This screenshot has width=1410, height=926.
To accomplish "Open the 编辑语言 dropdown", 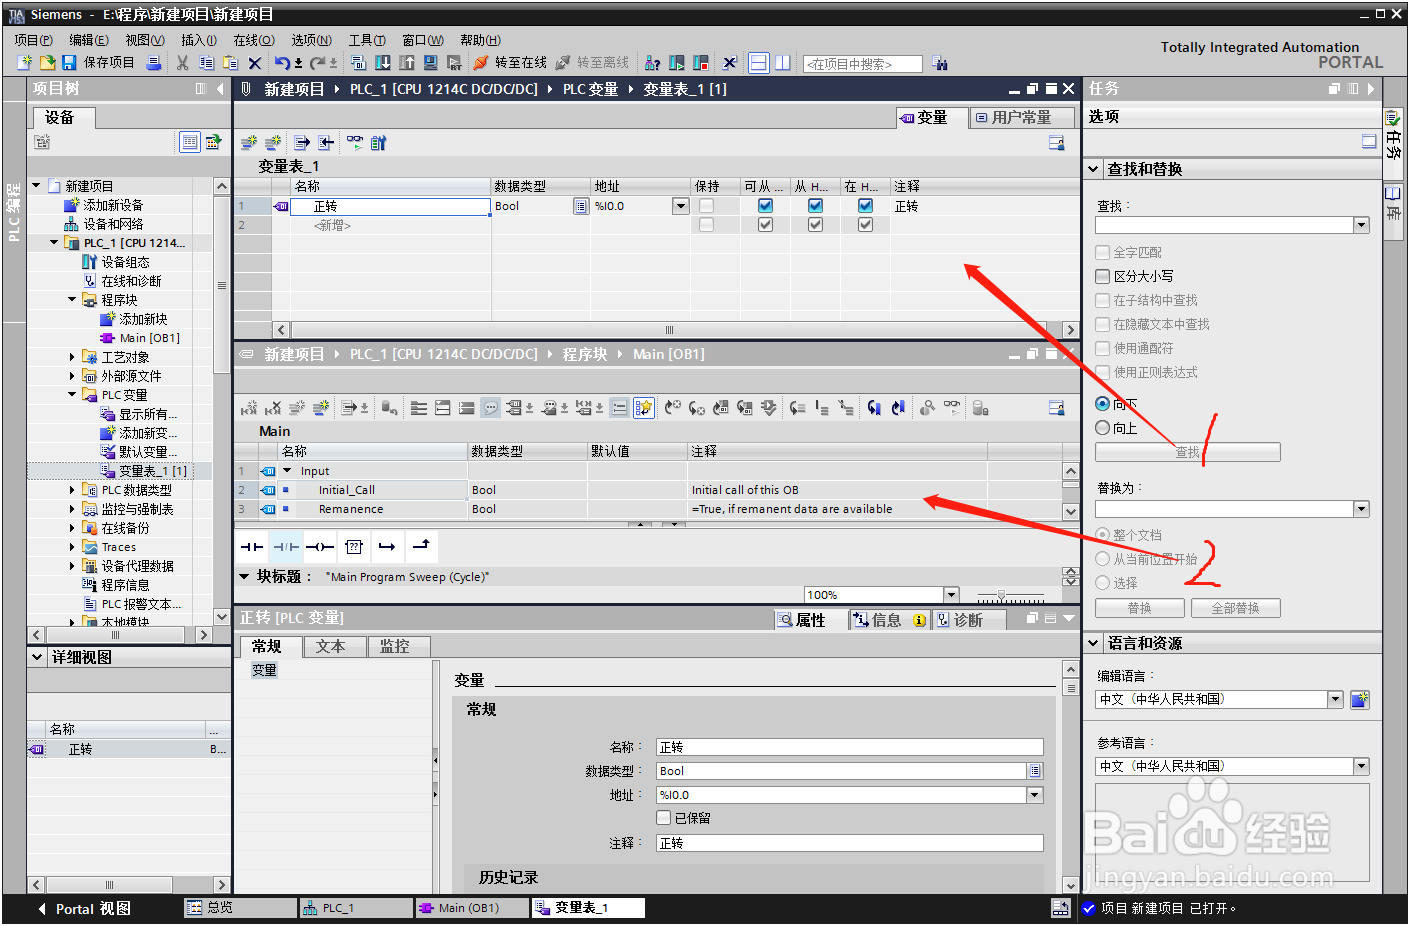I will (x=1335, y=699).
